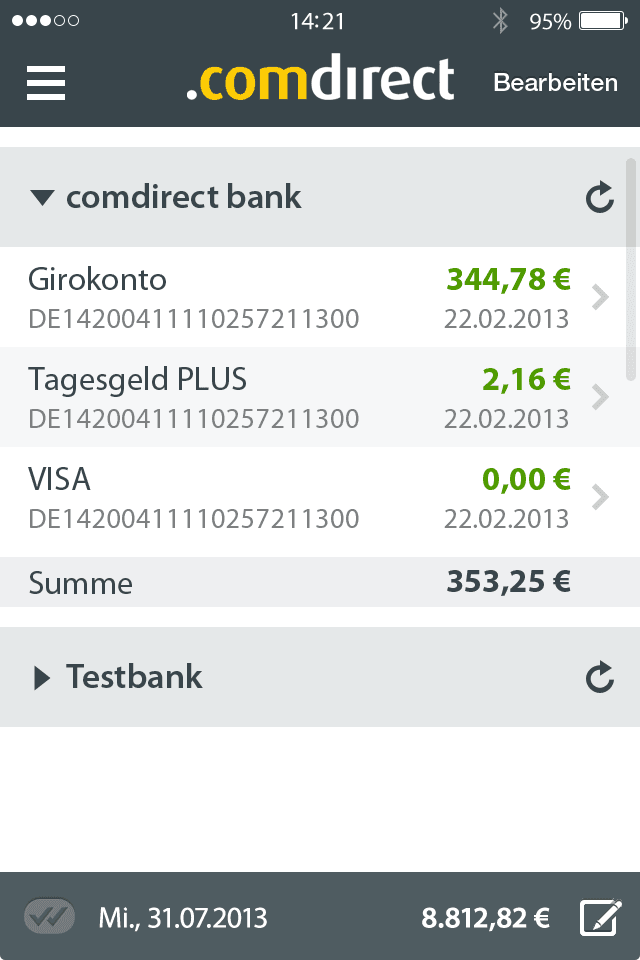The height and width of the screenshot is (960, 640).
Task: Tap Bearbeiten to edit accounts
Action: [555, 84]
